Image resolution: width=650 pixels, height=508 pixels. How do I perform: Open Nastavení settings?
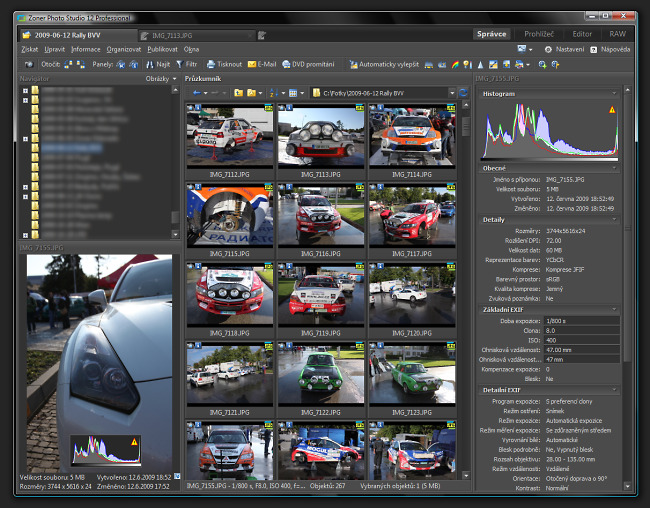[x=564, y=49]
